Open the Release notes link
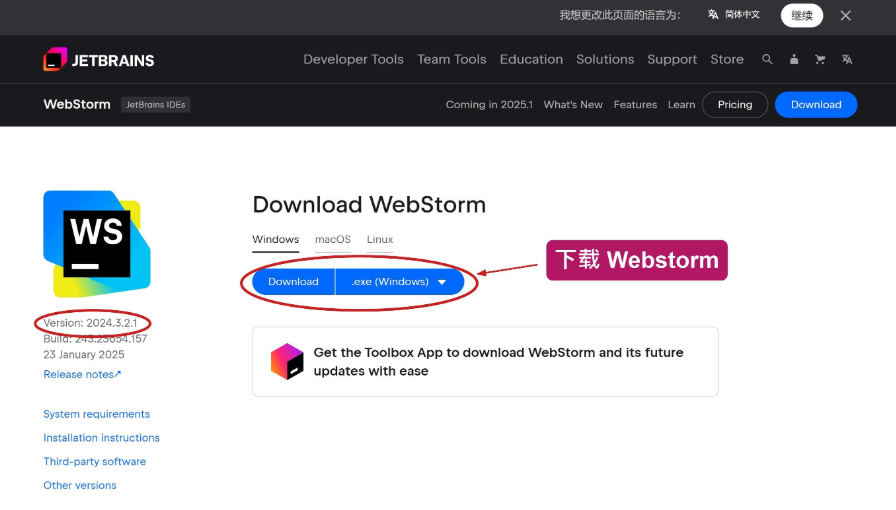 [x=82, y=374]
